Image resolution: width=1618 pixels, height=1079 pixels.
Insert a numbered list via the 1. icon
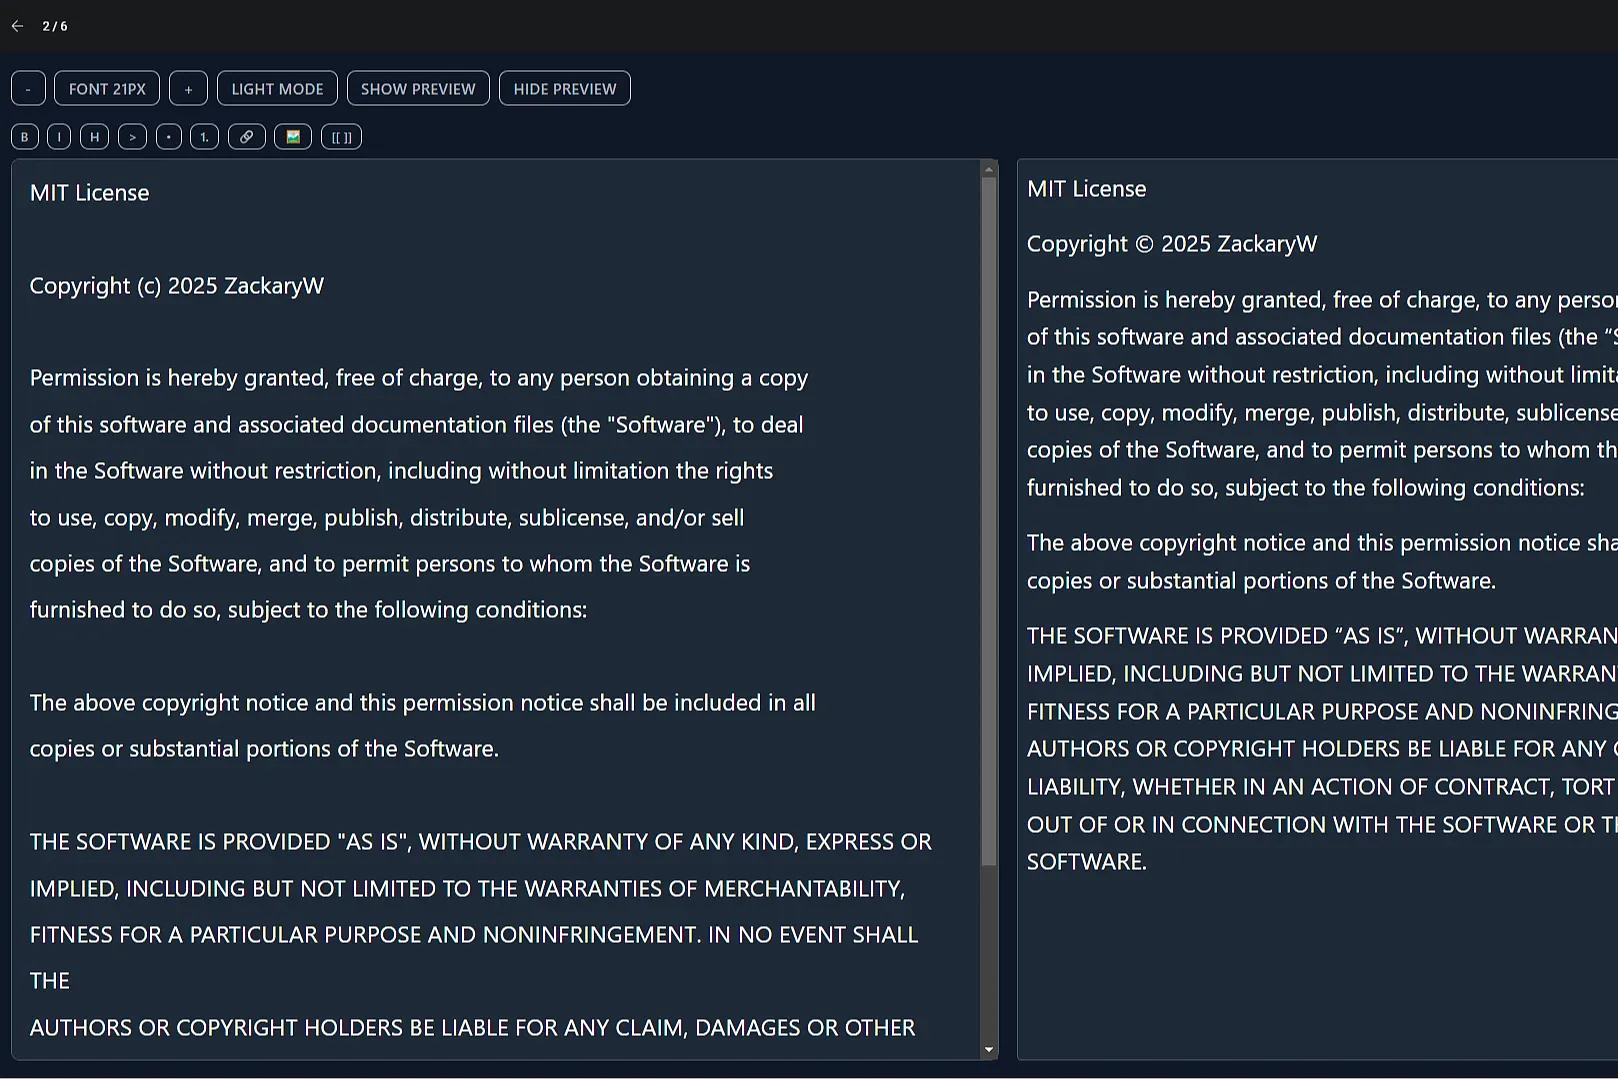pos(203,136)
